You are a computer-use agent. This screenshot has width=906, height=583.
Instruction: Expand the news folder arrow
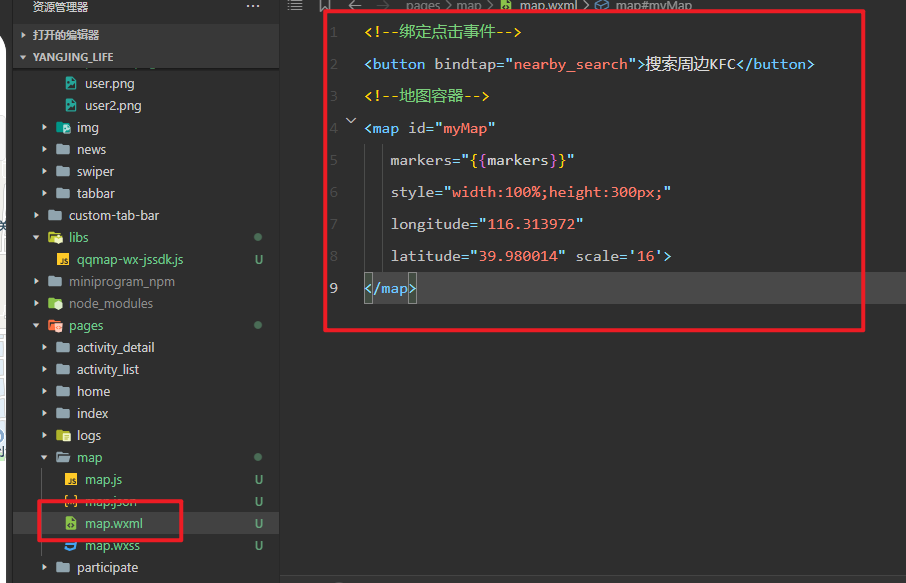(44, 149)
